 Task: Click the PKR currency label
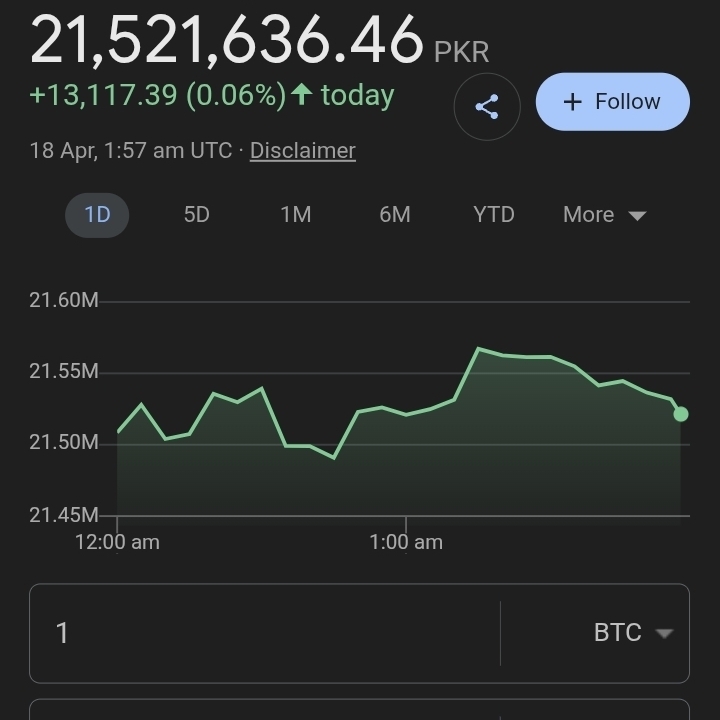461,51
